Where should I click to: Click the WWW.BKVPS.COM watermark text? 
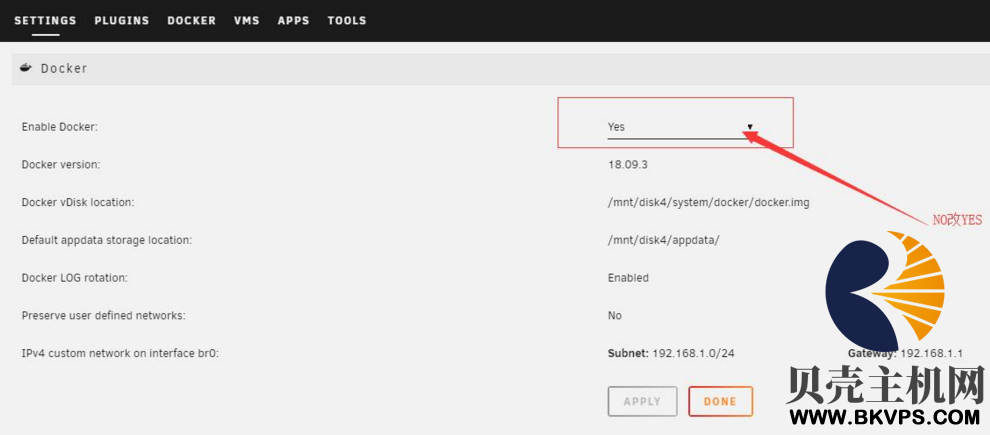tap(885, 417)
